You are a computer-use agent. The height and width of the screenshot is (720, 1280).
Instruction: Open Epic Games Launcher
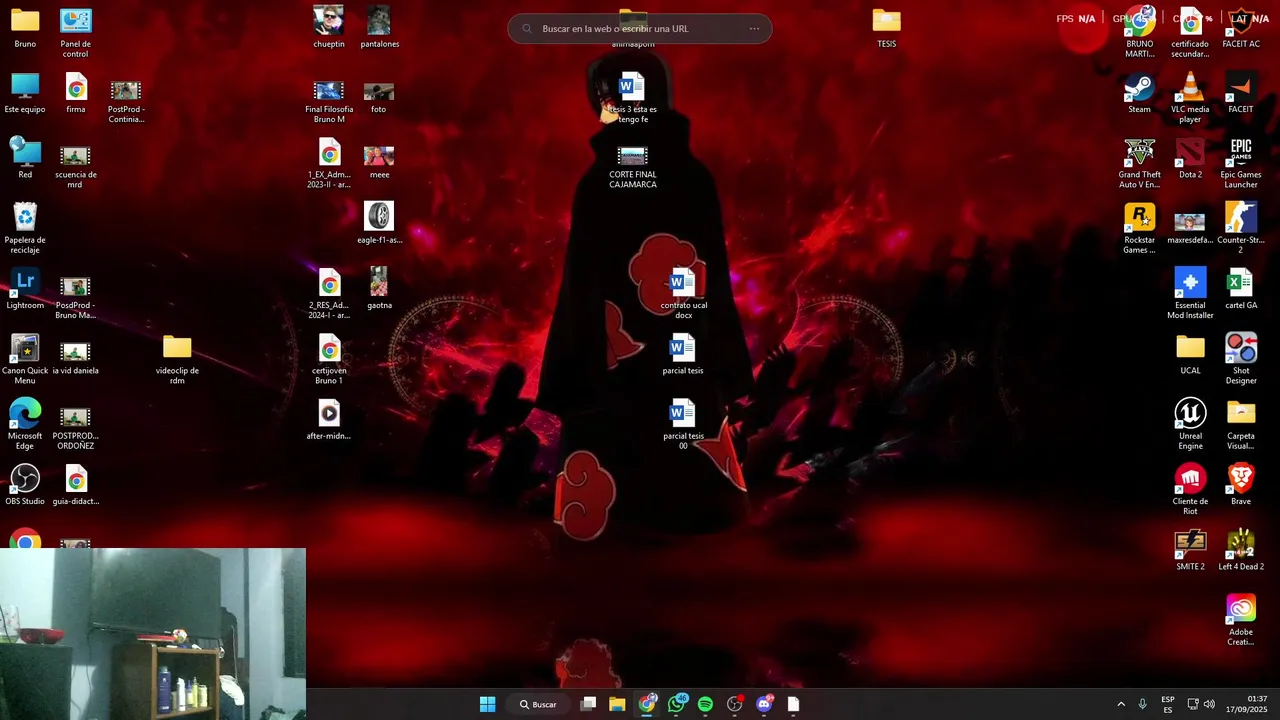point(1240,163)
